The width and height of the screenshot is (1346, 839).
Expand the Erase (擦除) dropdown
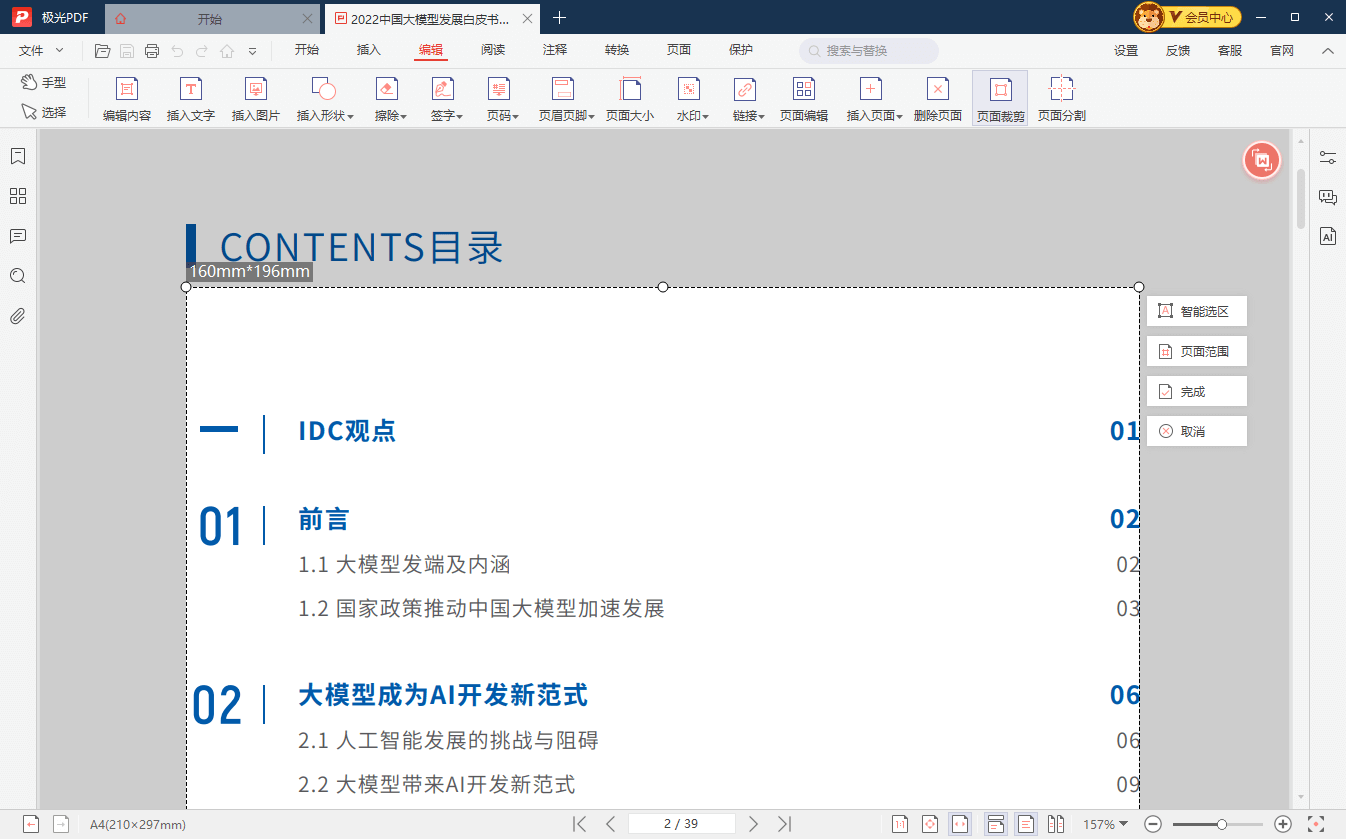(x=404, y=117)
